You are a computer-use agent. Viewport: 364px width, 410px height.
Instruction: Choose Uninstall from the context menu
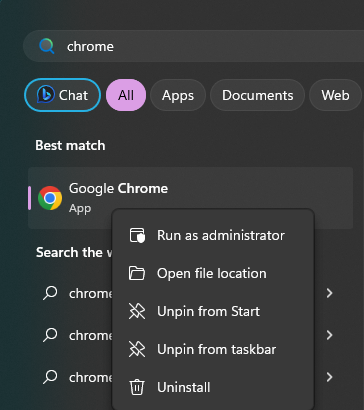point(213,387)
